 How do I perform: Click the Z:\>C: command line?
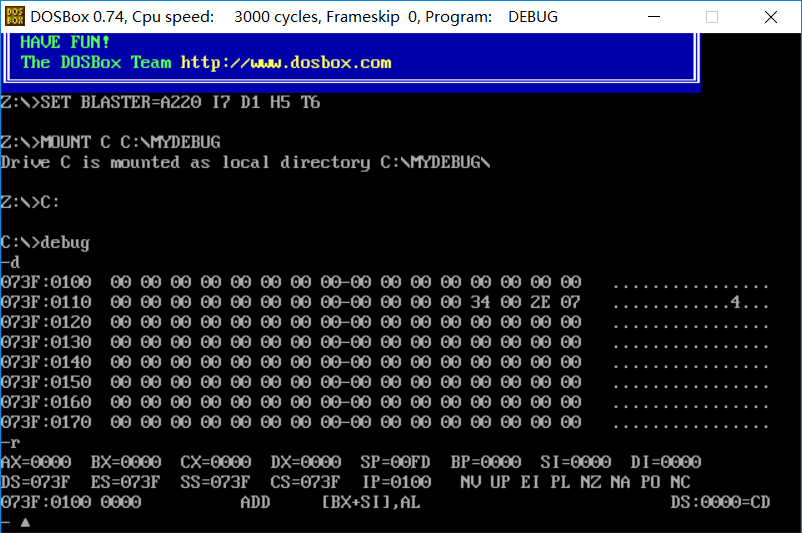30,202
